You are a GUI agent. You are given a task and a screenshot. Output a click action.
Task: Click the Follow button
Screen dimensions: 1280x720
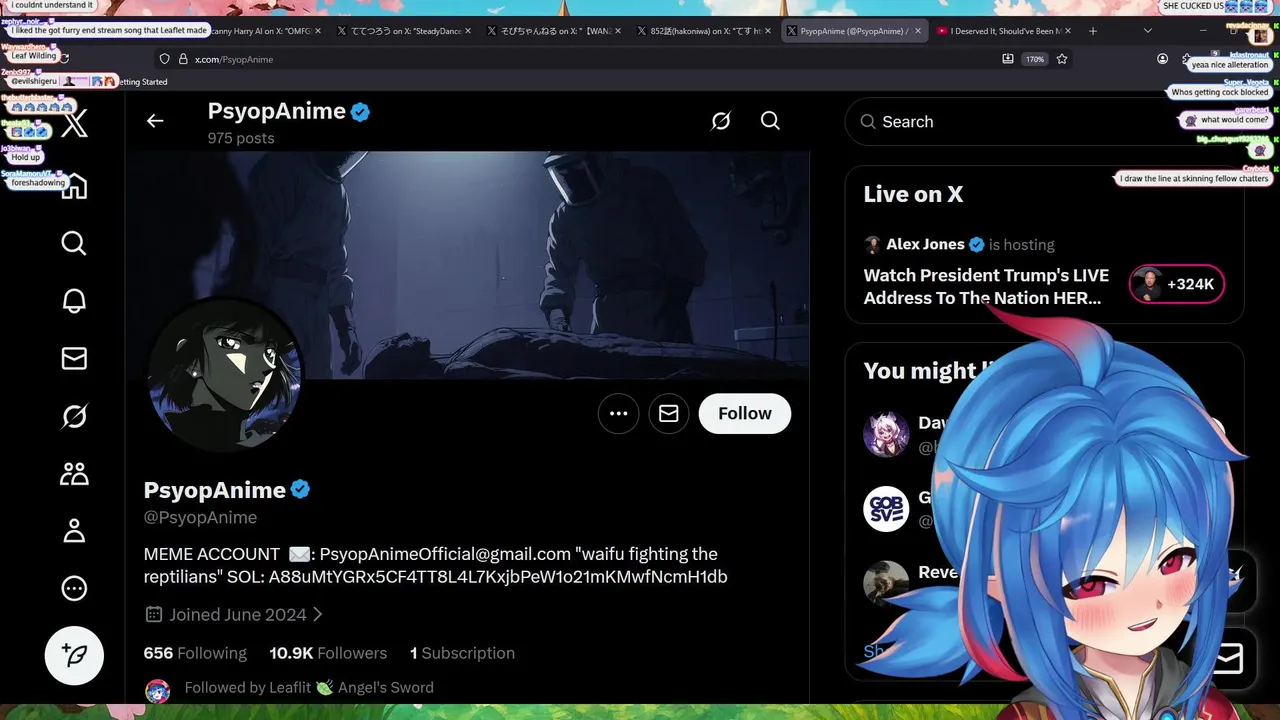[745, 414]
